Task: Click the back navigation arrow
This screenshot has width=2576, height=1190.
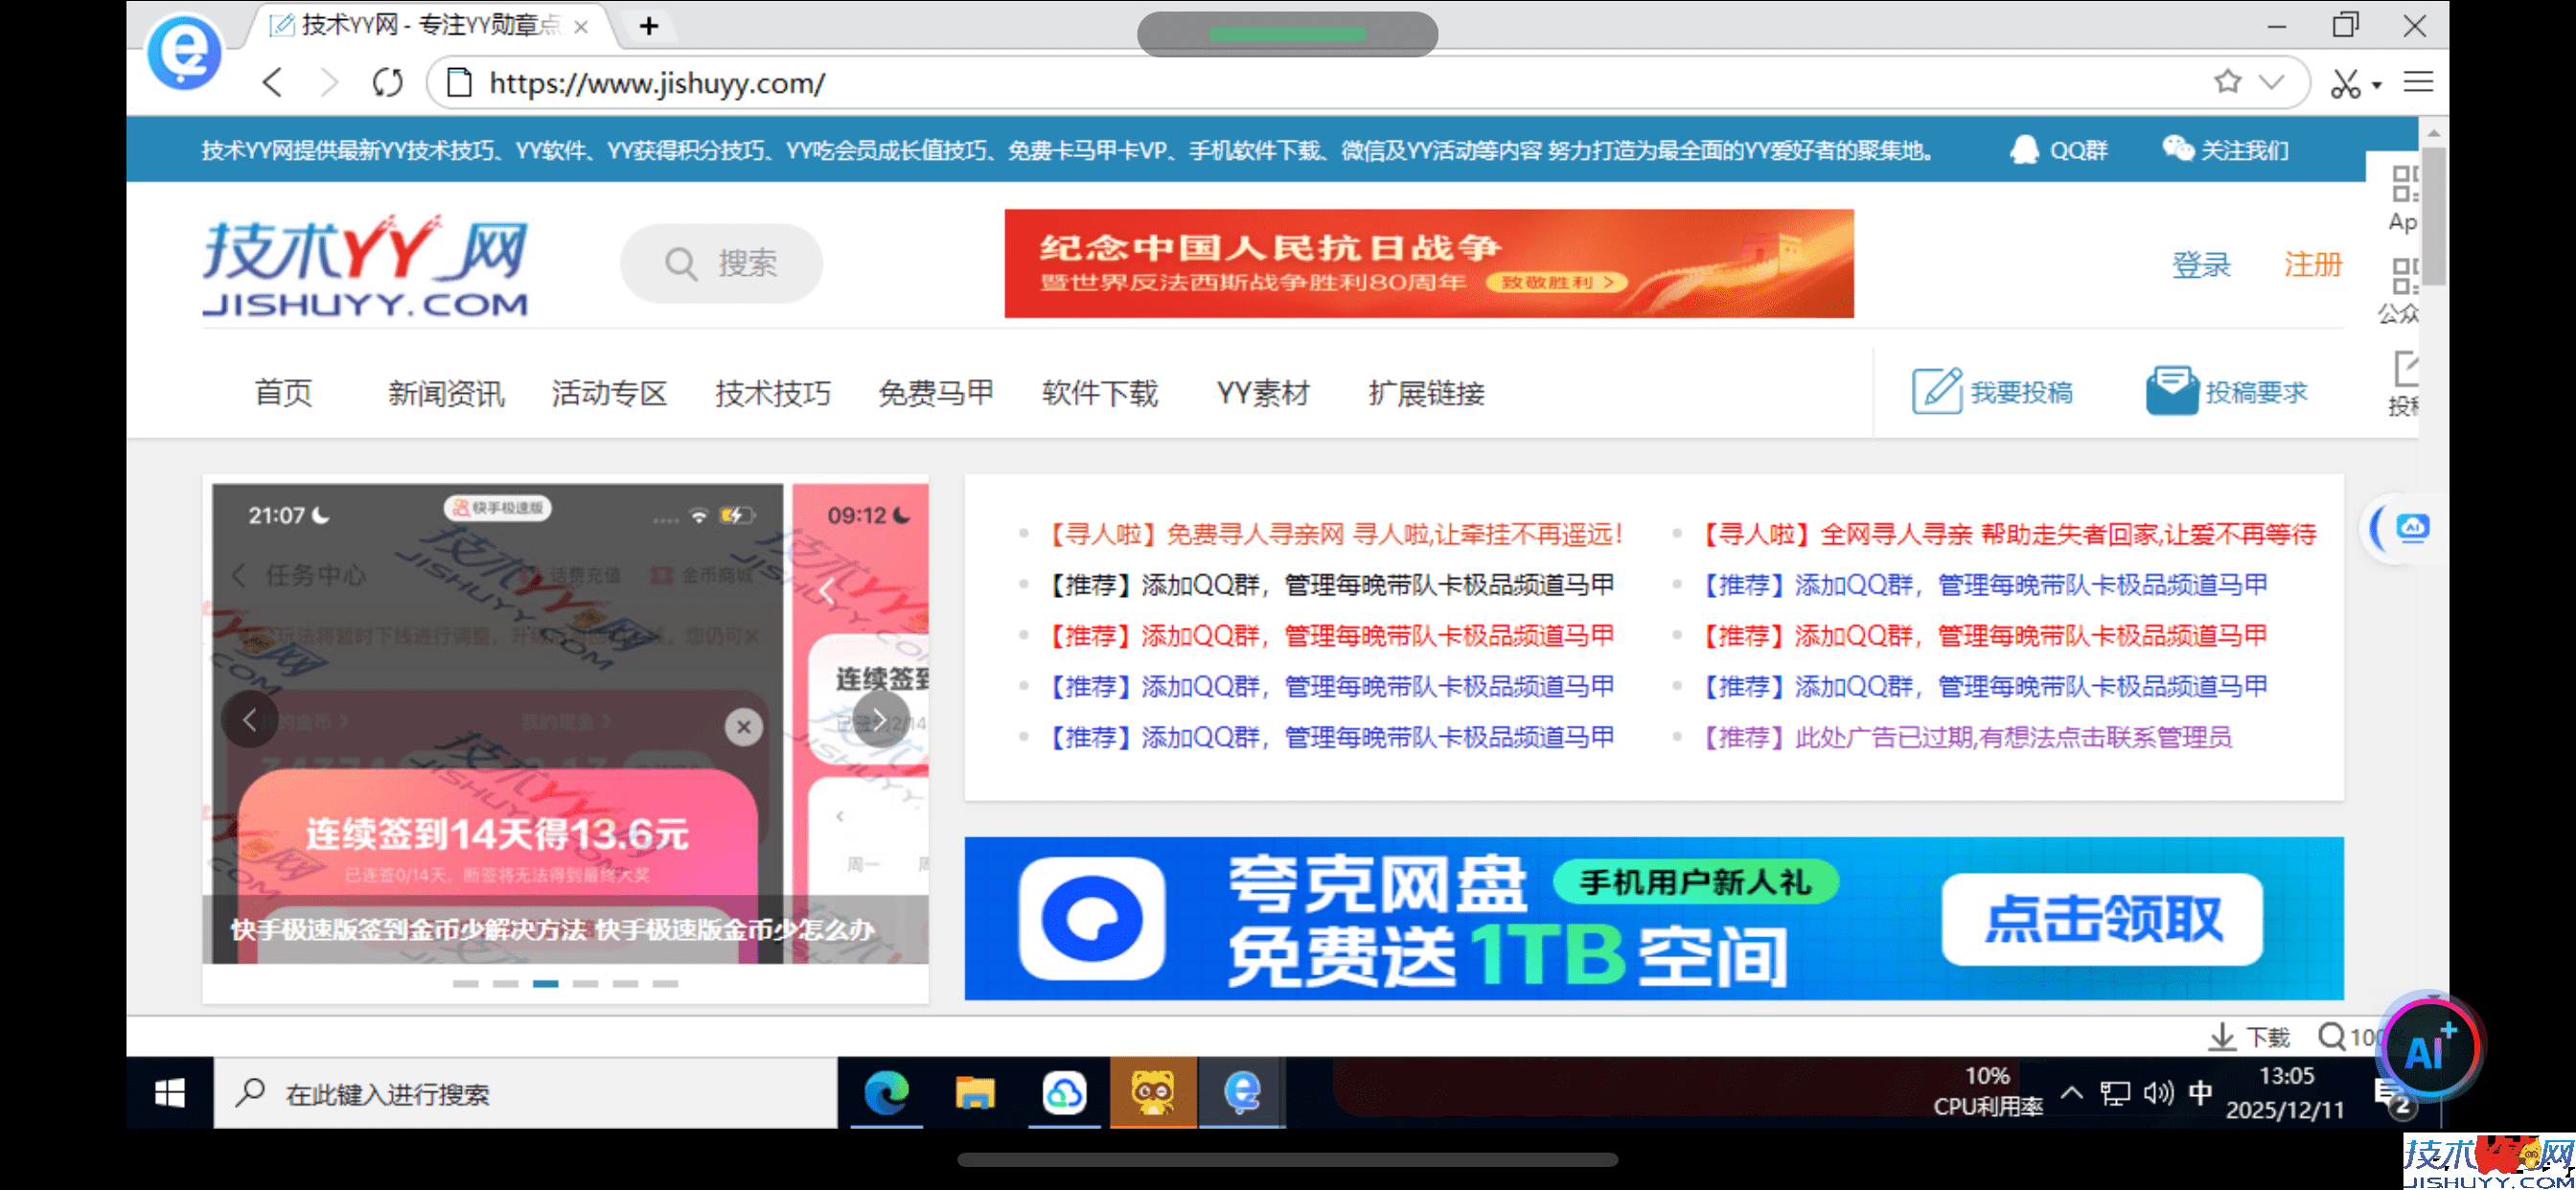Action: [272, 83]
